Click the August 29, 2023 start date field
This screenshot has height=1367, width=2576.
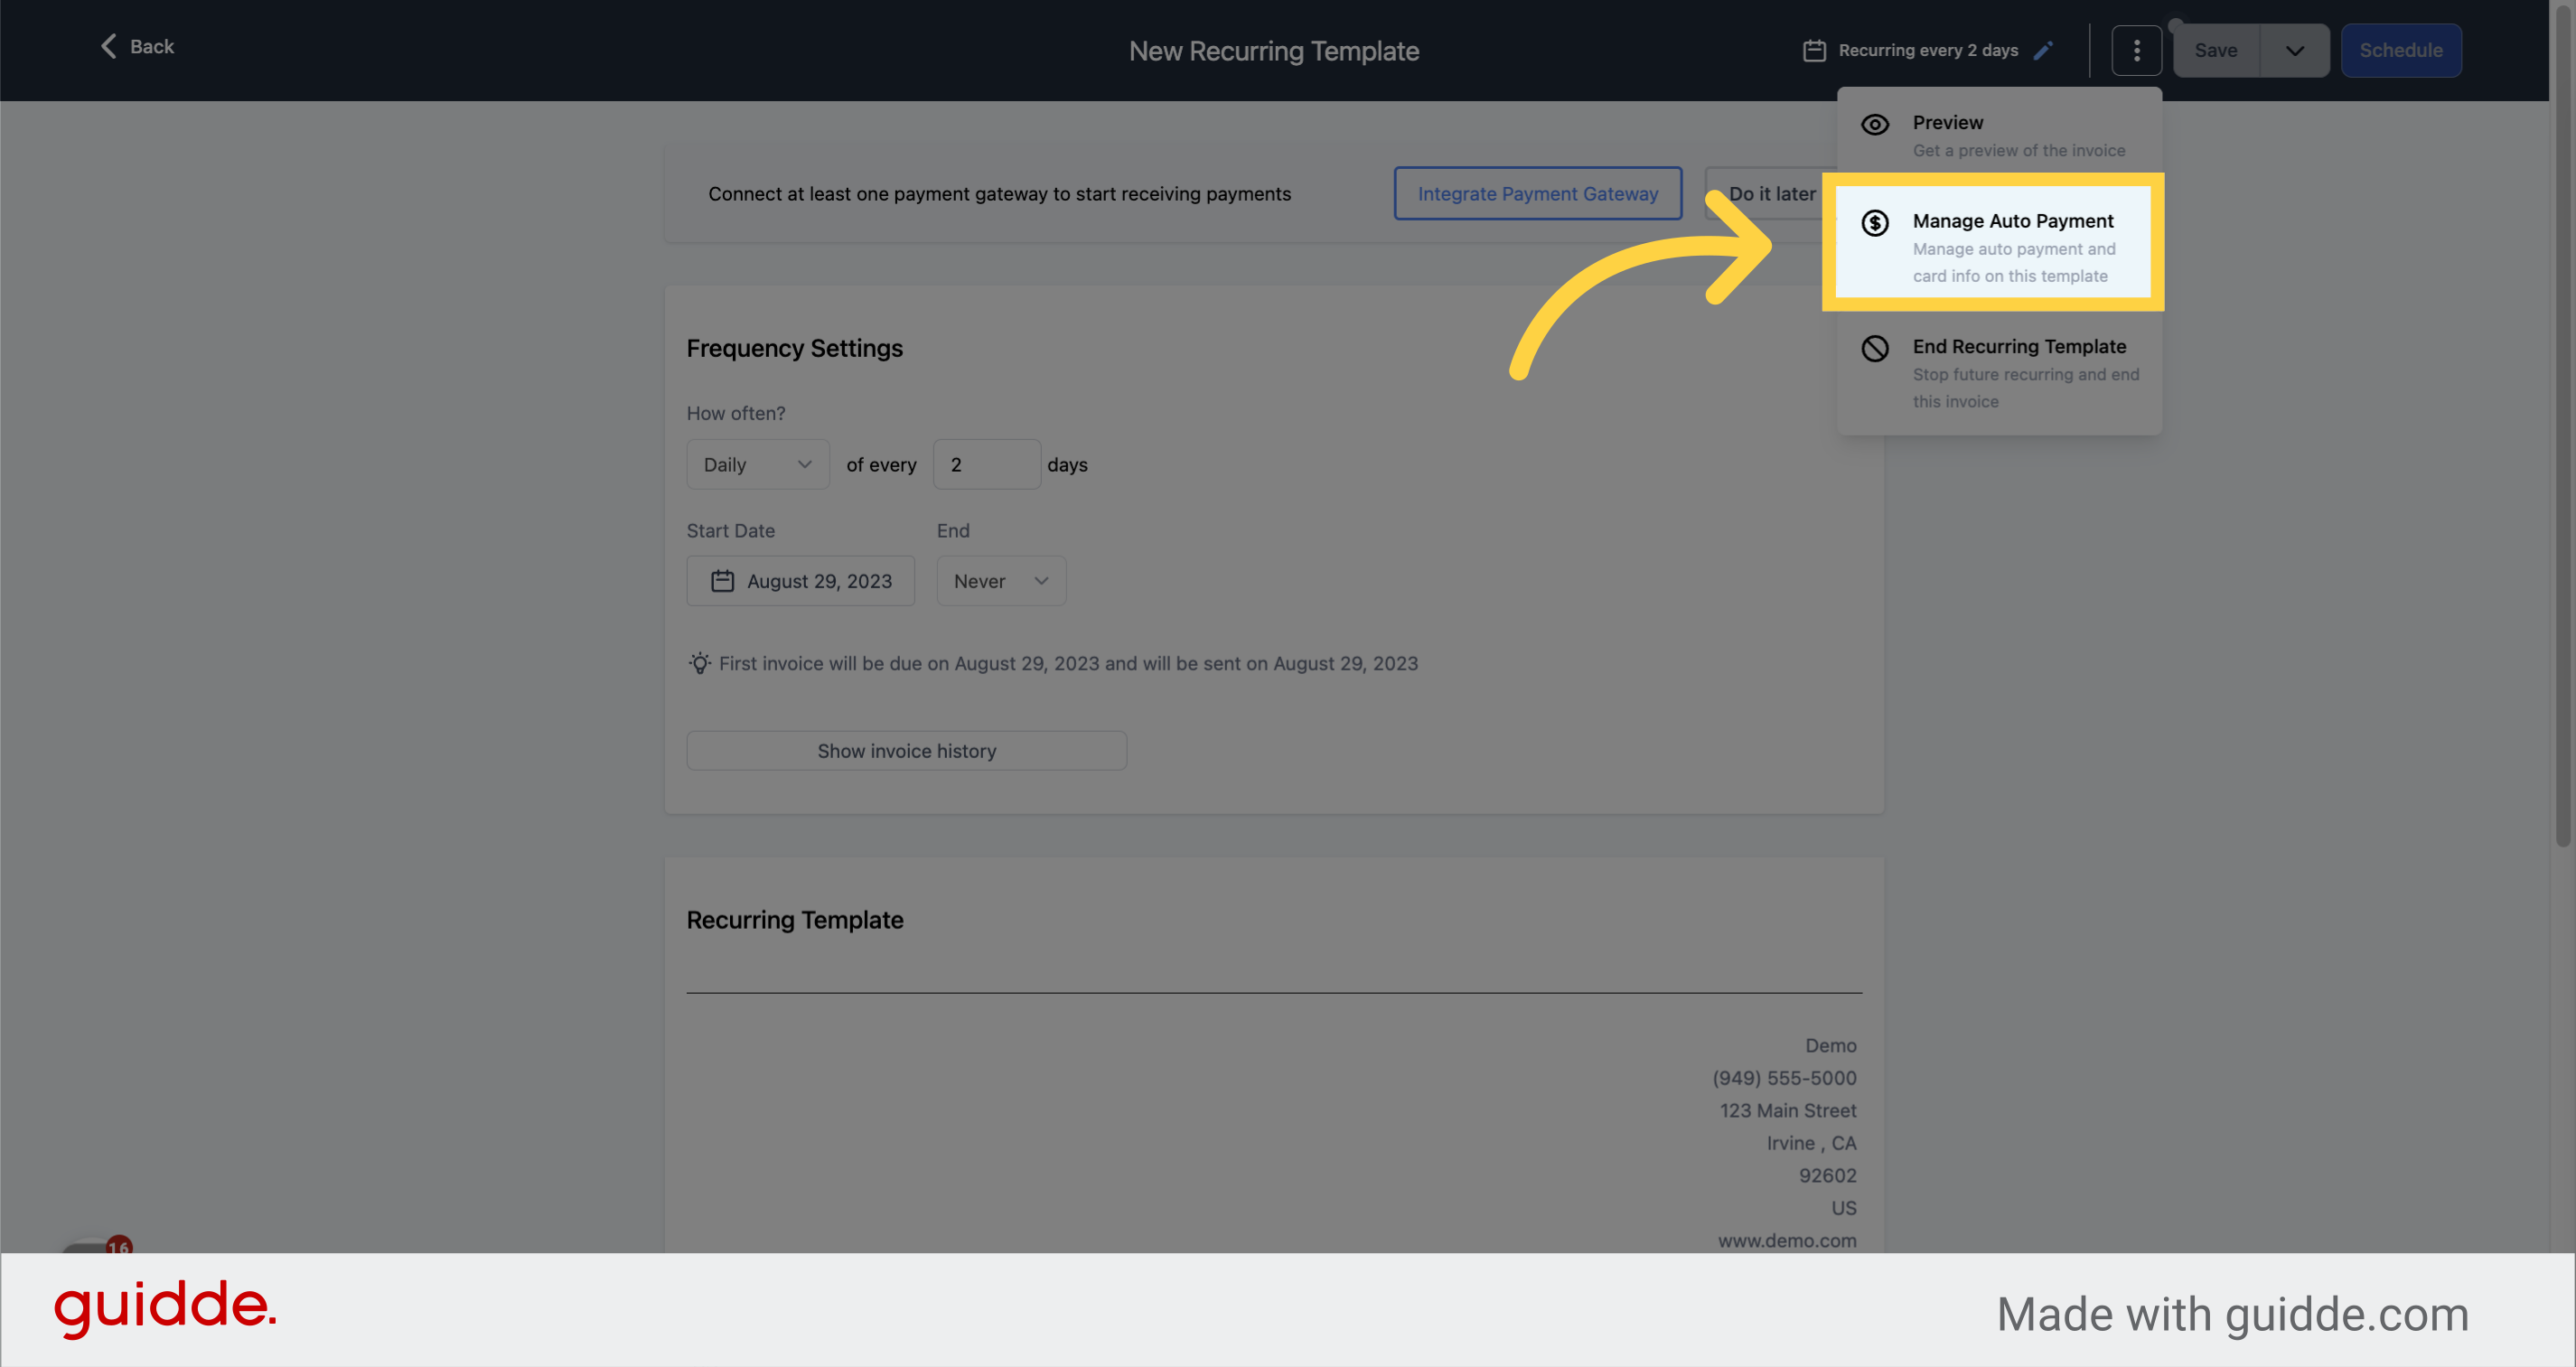click(x=800, y=581)
